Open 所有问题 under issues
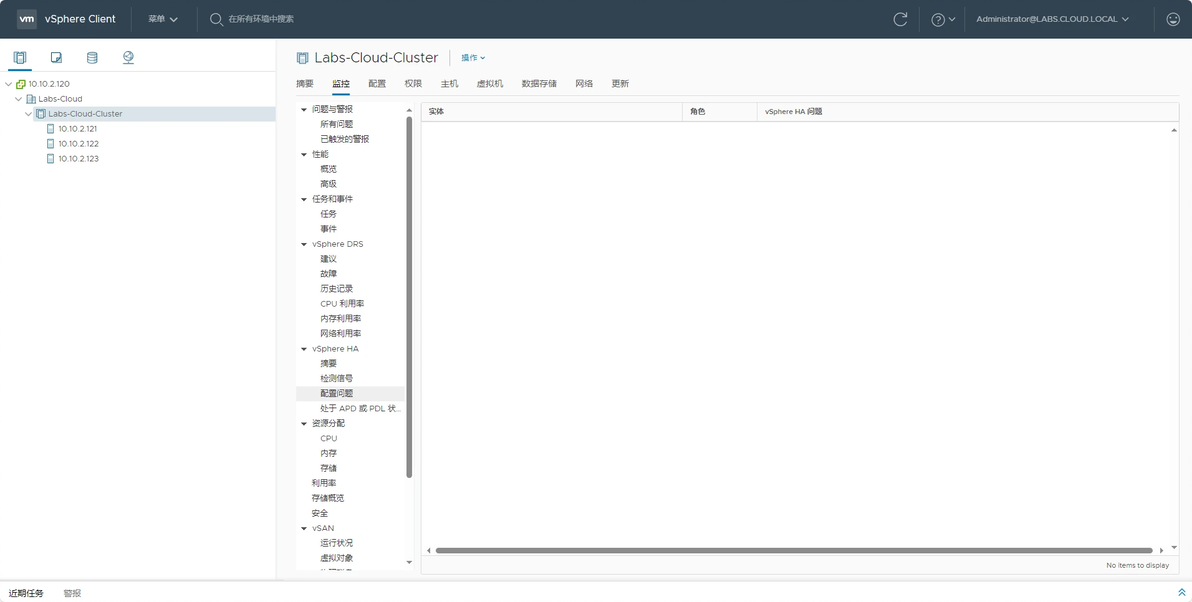The height and width of the screenshot is (602, 1192). (337, 124)
